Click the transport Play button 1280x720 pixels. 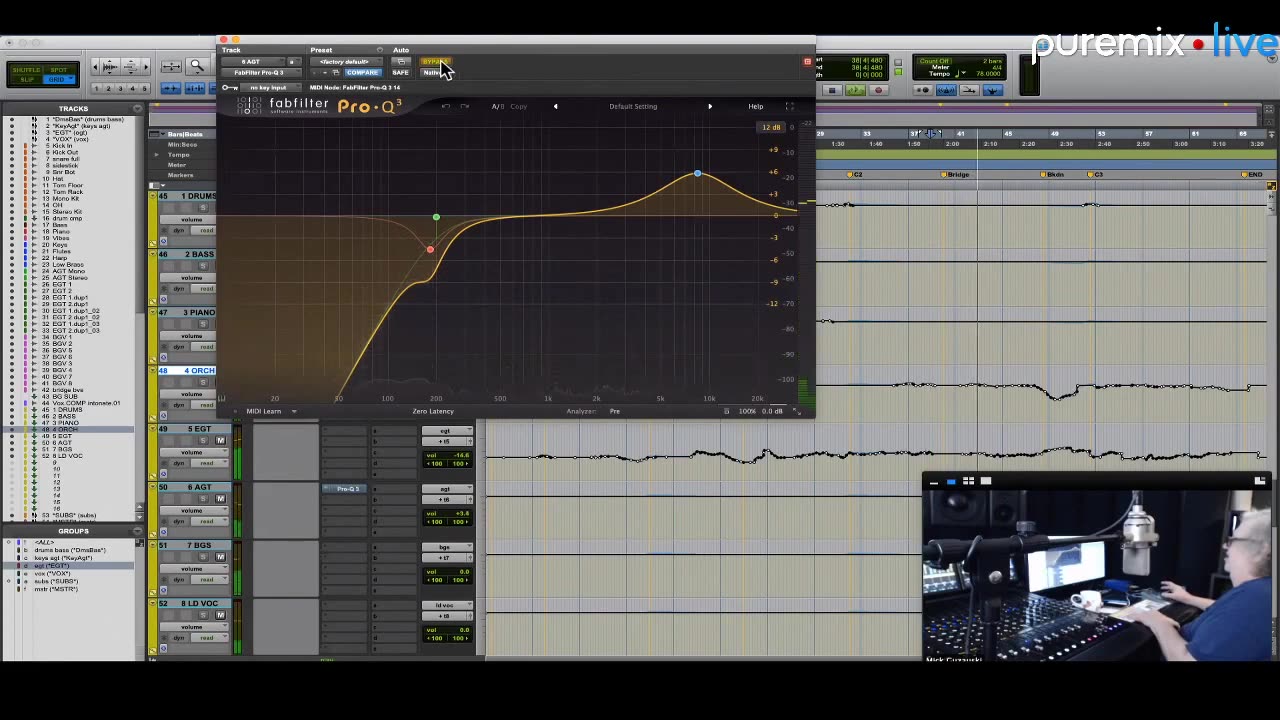[855, 90]
